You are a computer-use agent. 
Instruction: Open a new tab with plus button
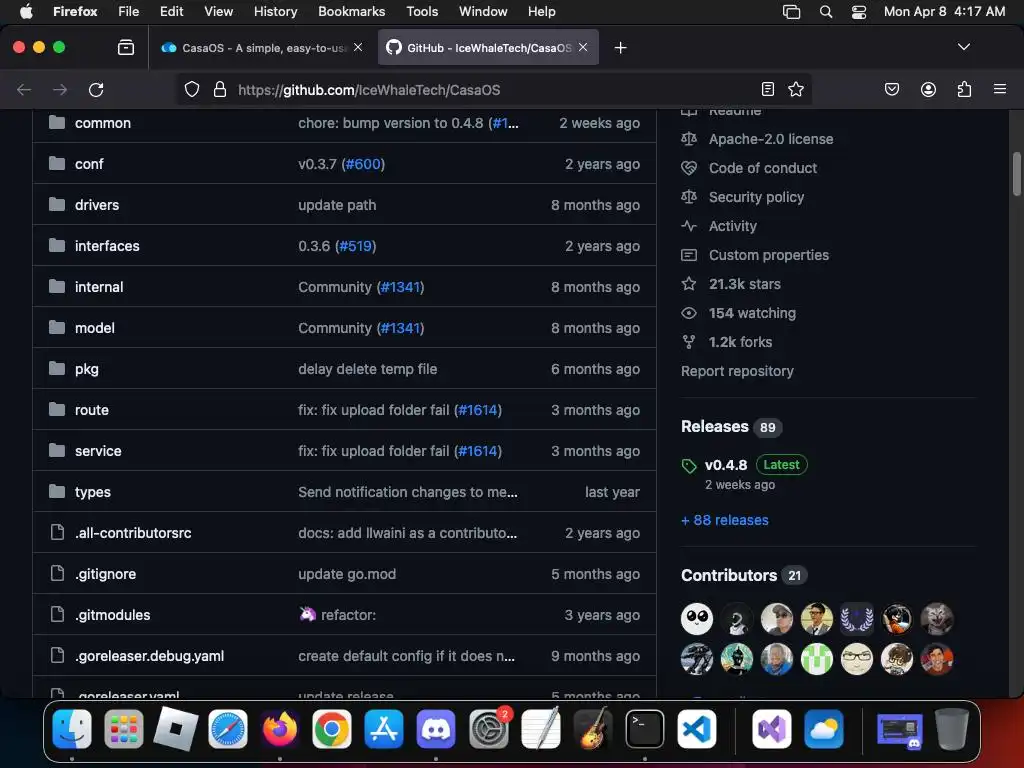(x=620, y=48)
